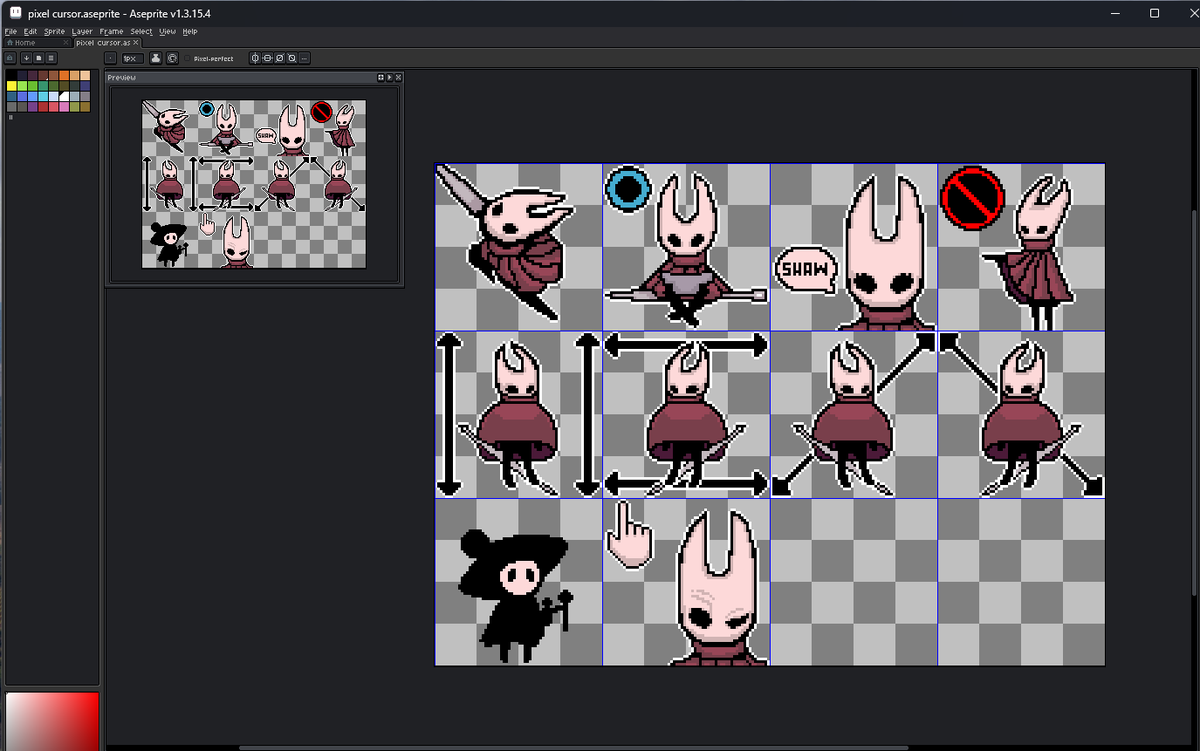The image size is (1200, 751).
Task: Pick the purple palette swatch
Action: pos(32,107)
